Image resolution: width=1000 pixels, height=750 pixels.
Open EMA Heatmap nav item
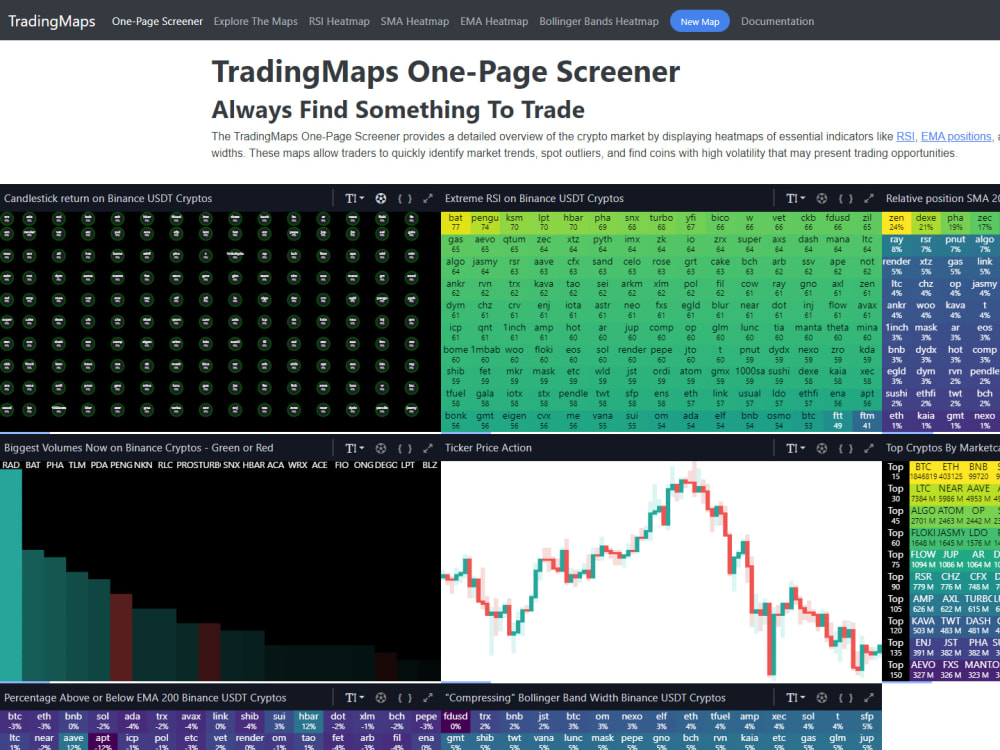click(x=494, y=21)
